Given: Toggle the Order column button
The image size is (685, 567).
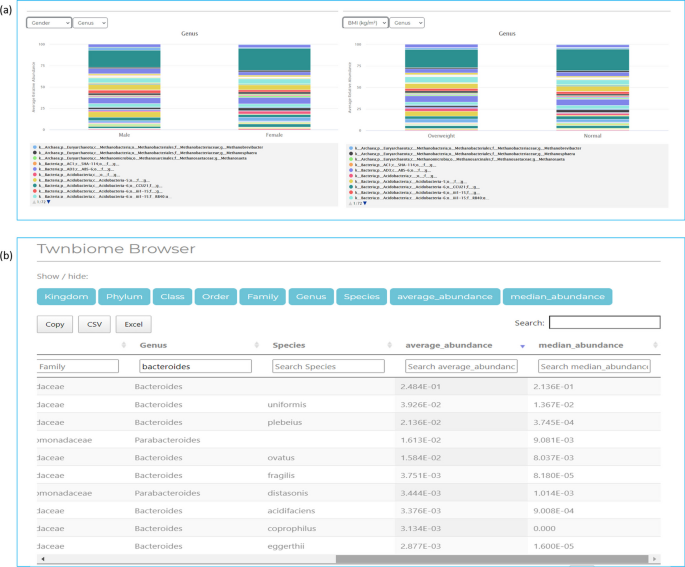Looking at the screenshot, I should pyautogui.click(x=216, y=297).
